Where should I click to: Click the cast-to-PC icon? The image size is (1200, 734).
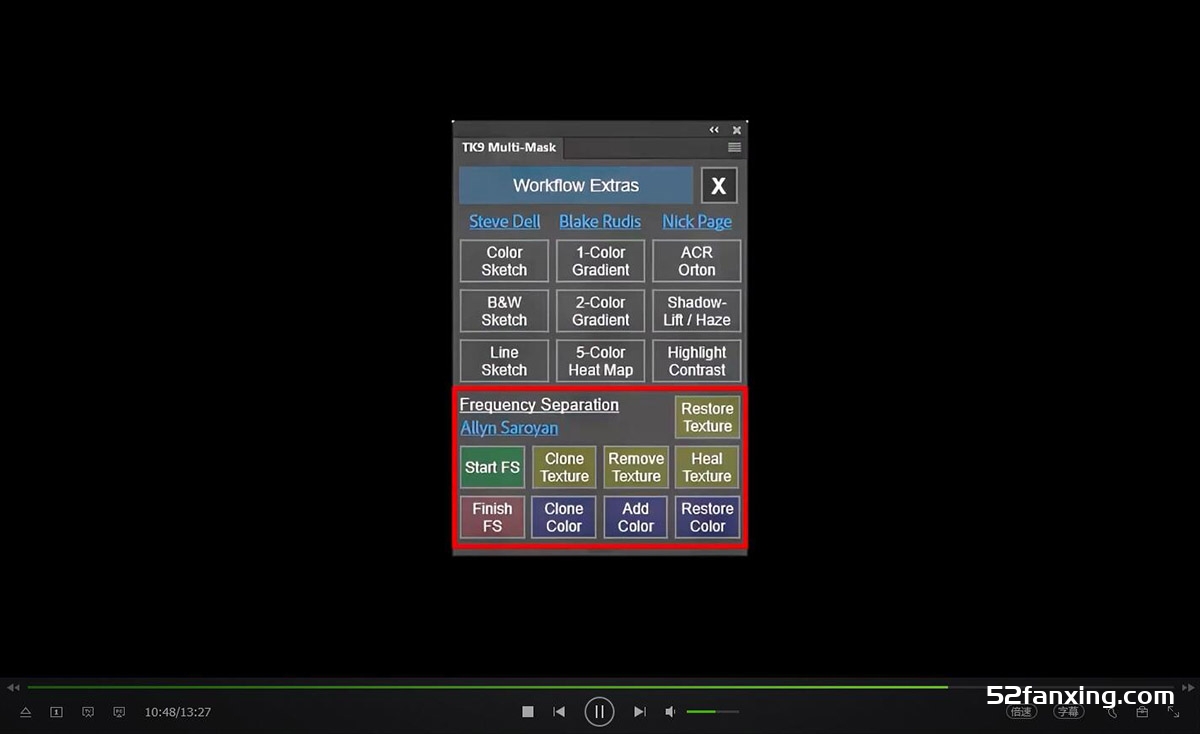[x=119, y=712]
